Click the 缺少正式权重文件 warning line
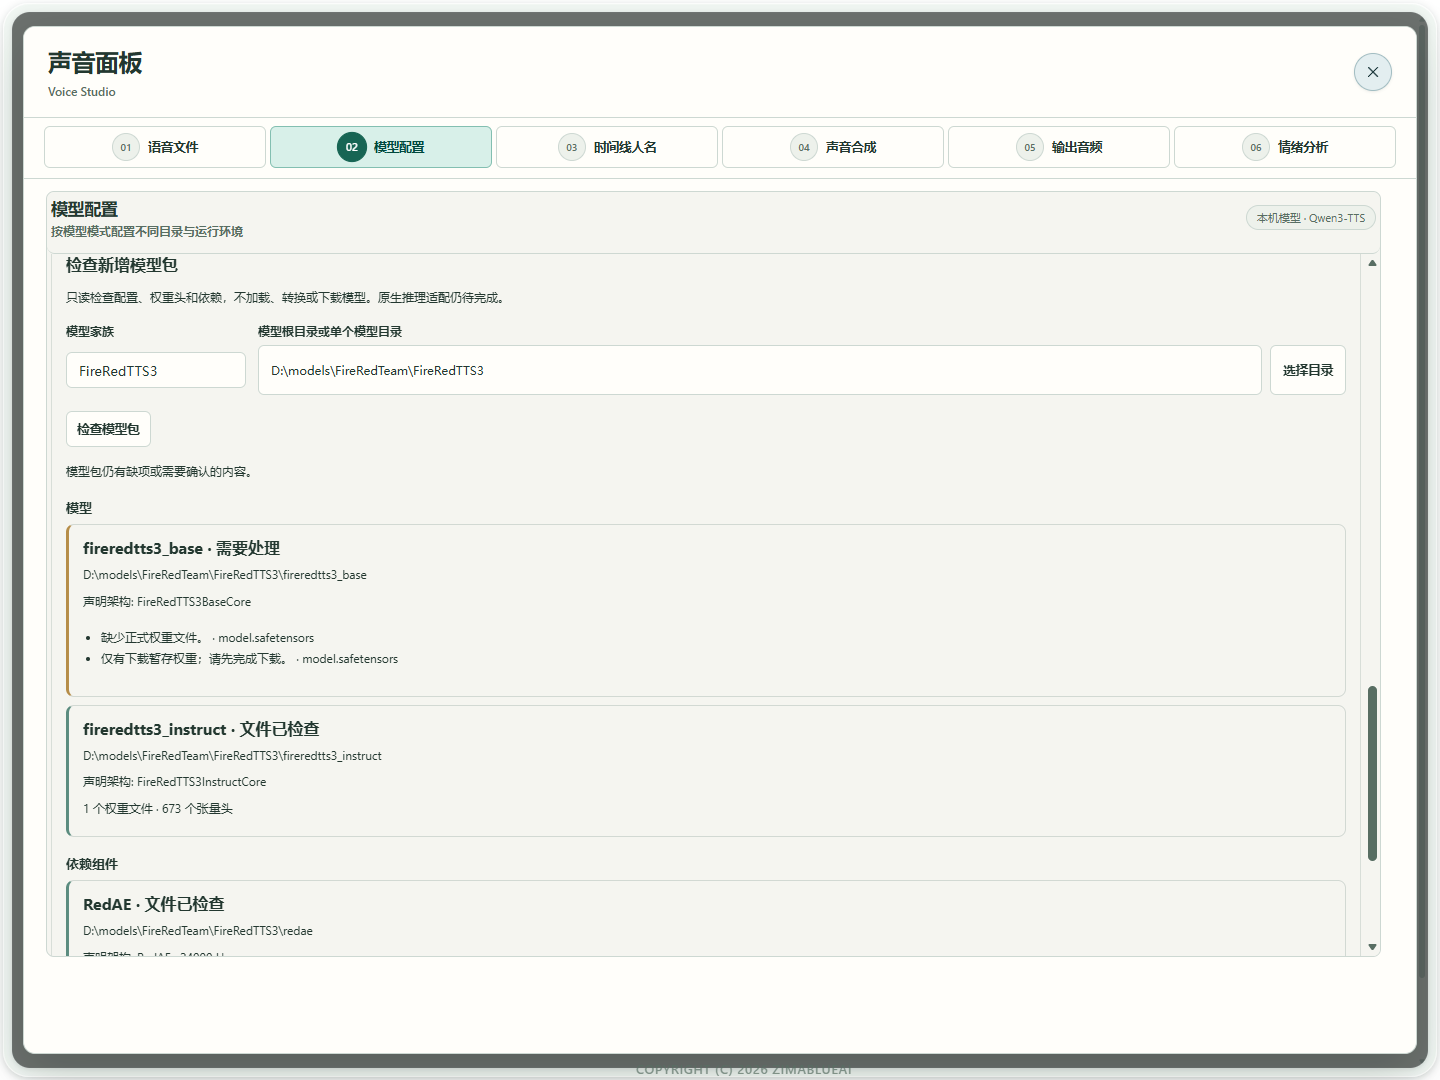This screenshot has width=1440, height=1080. pyautogui.click(x=207, y=638)
